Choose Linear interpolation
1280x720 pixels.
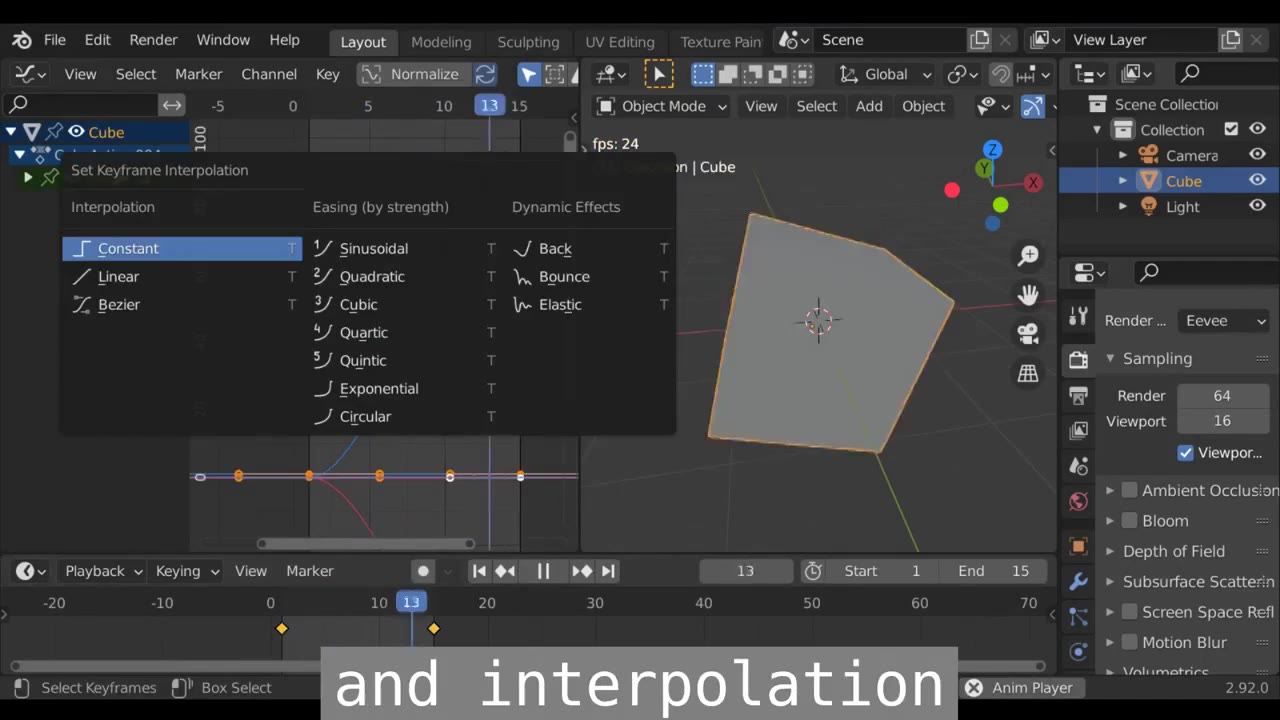[x=182, y=276]
